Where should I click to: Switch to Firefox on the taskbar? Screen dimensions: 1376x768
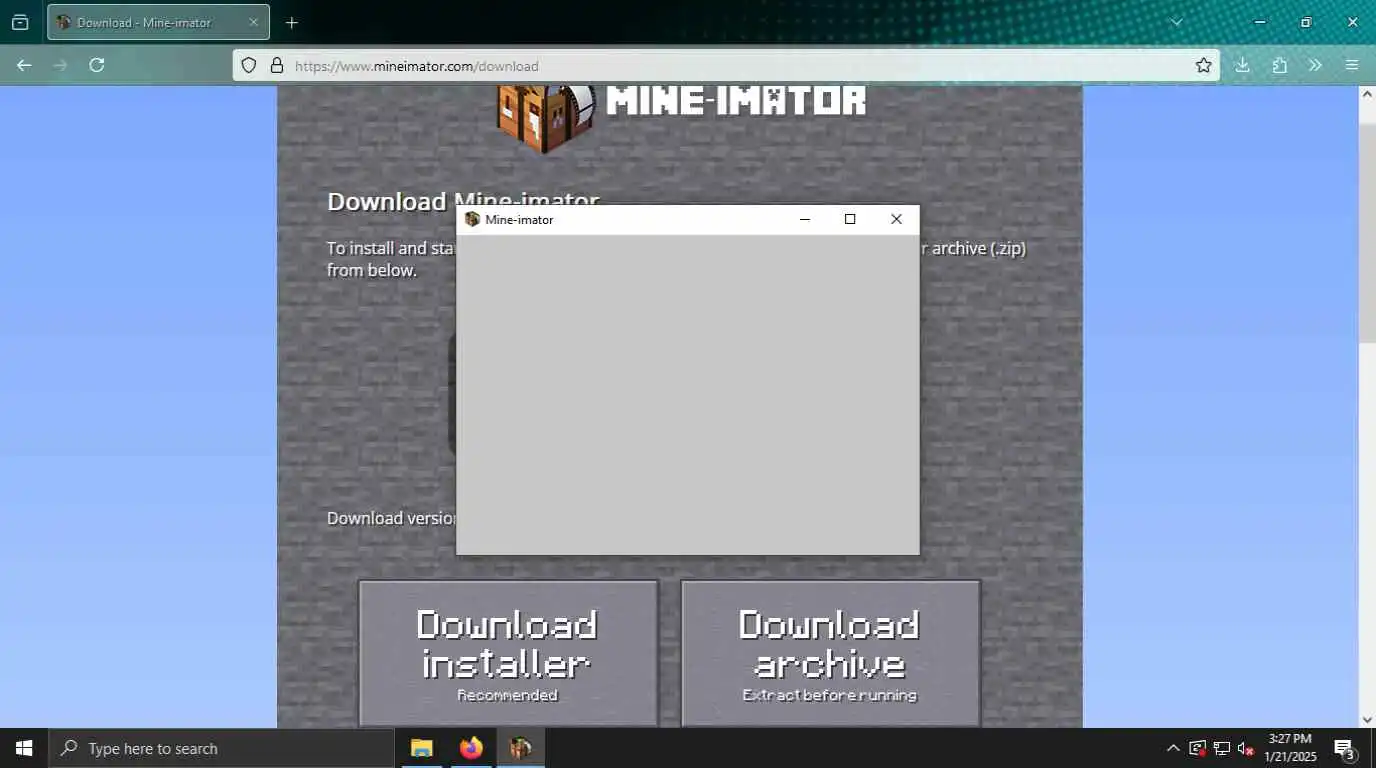click(471, 748)
